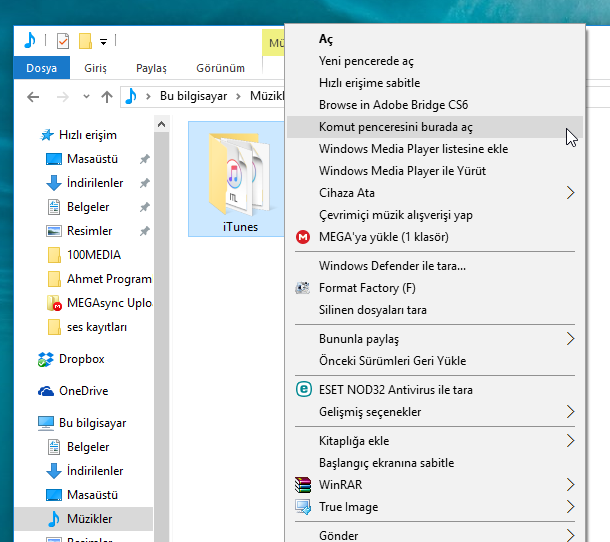Select Bu bilgisayar in navigation tree

[93, 423]
